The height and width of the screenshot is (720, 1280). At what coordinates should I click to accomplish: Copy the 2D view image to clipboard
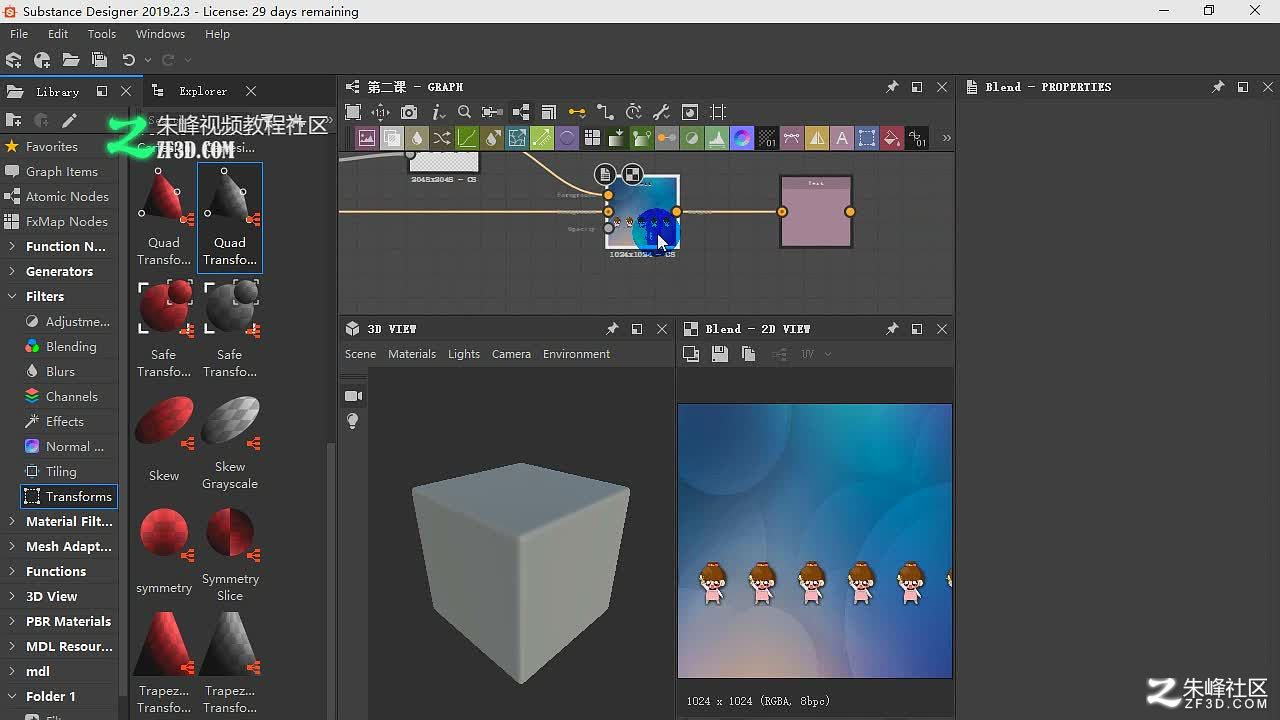(x=748, y=354)
